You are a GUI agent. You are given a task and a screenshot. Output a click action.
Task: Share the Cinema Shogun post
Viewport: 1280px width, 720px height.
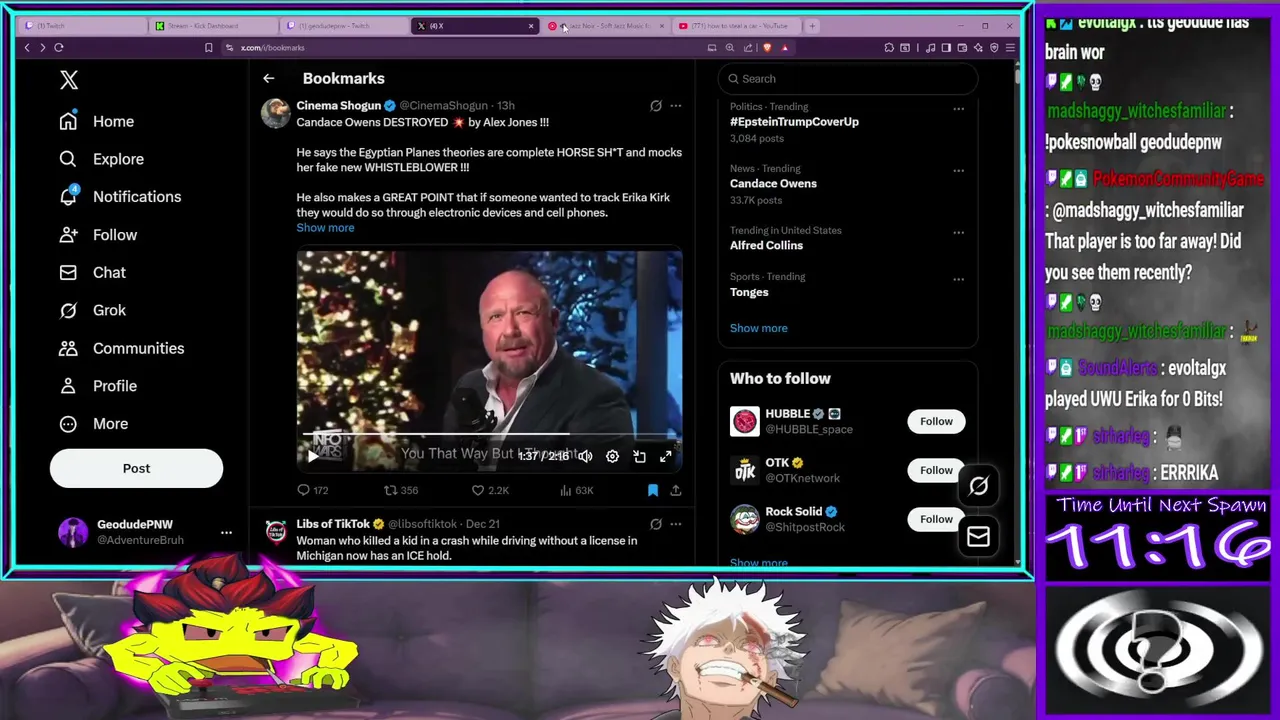pos(676,490)
